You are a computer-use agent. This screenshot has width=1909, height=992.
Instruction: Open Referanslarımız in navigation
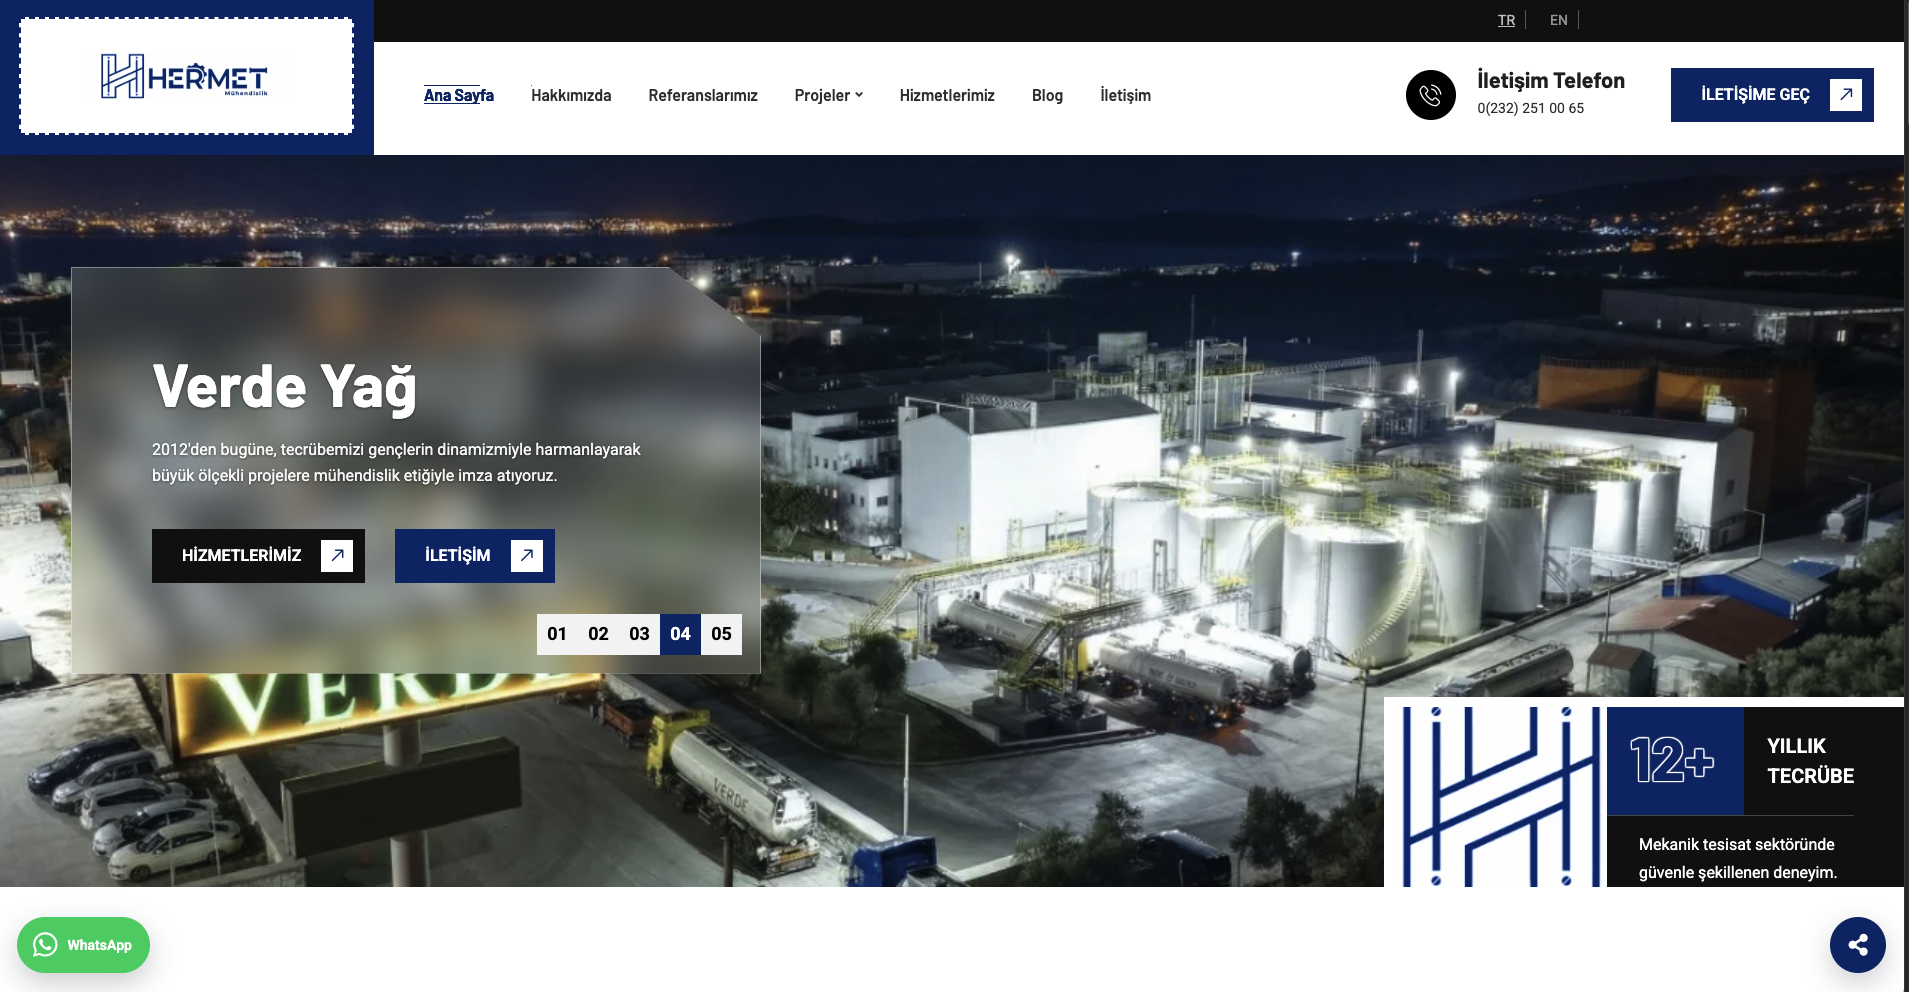(703, 95)
